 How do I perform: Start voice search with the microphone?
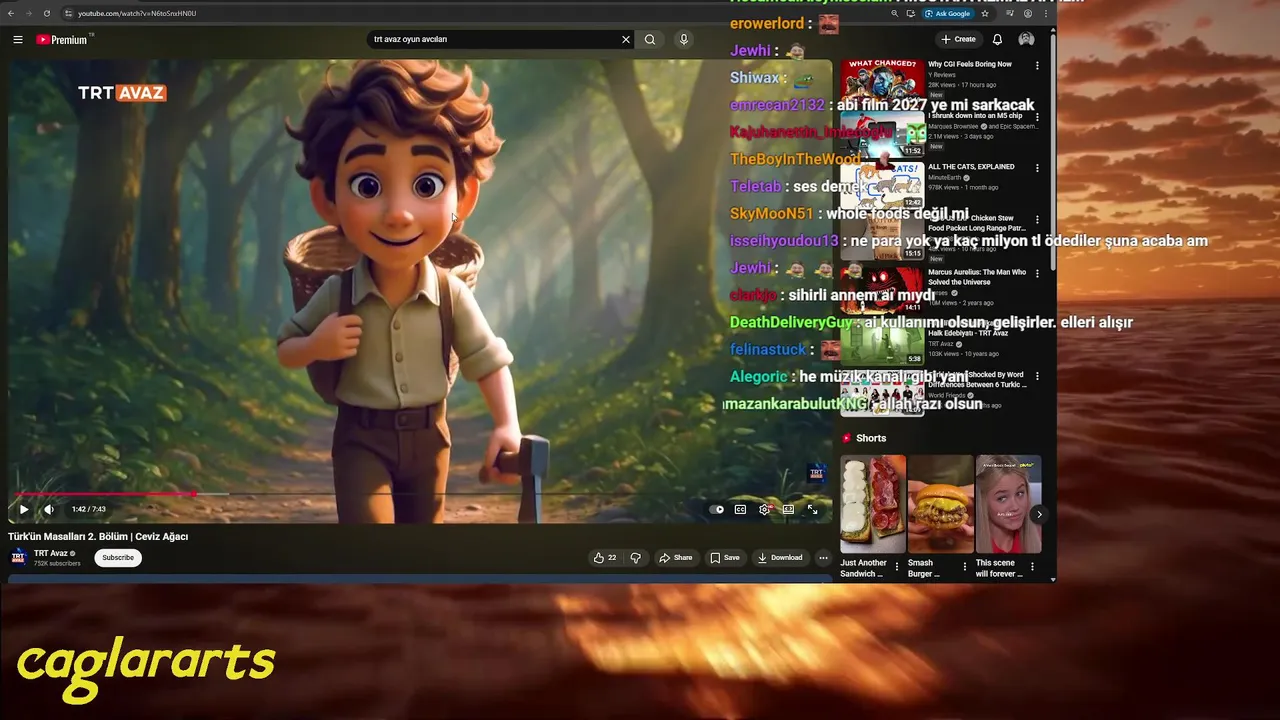[x=684, y=40]
